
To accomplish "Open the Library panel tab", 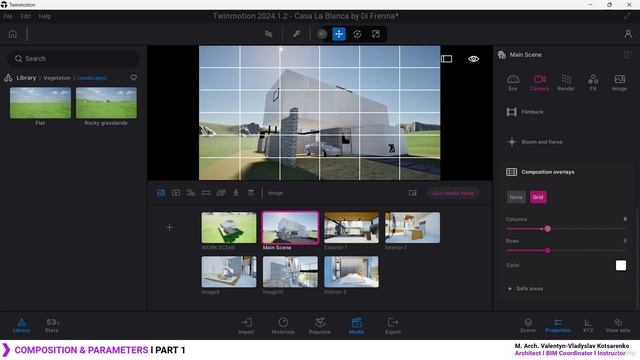I will (x=21, y=326).
